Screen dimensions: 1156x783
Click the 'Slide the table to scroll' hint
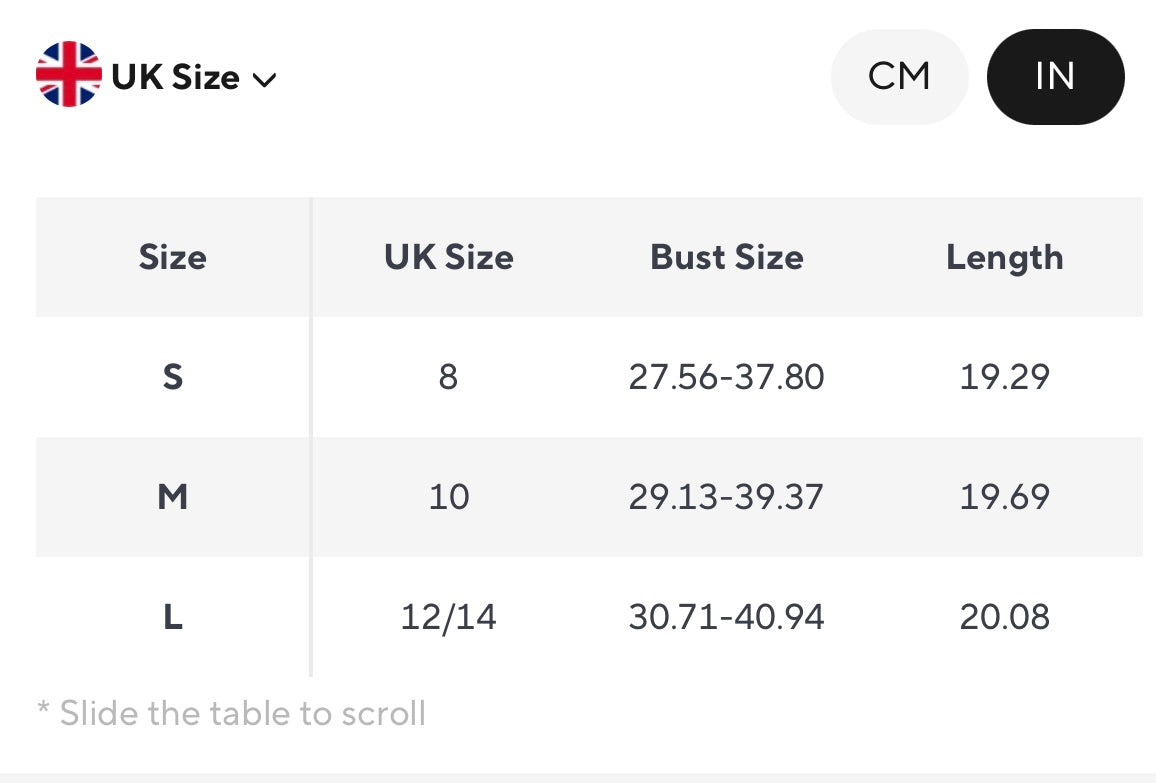point(232,713)
